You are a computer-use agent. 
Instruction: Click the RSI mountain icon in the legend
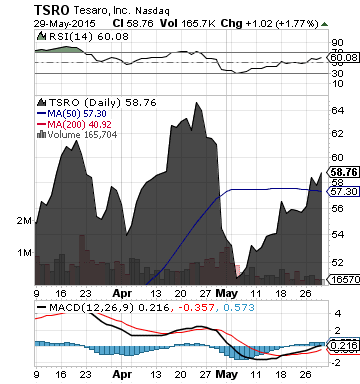tap(41, 36)
